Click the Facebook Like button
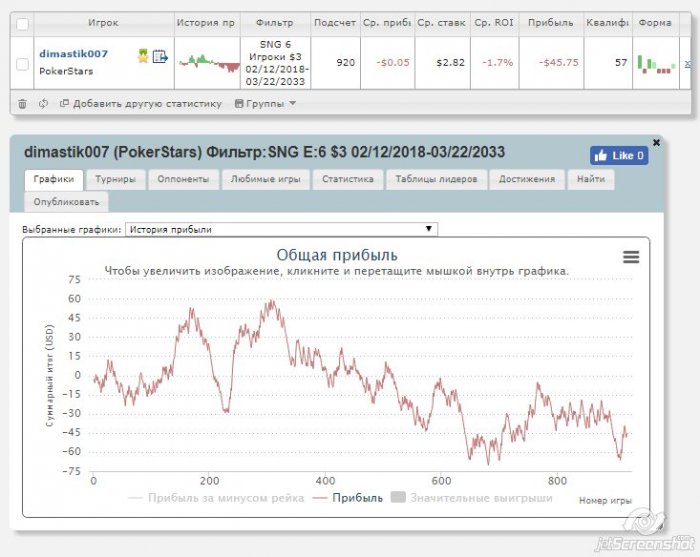The image size is (700, 557). (619, 156)
